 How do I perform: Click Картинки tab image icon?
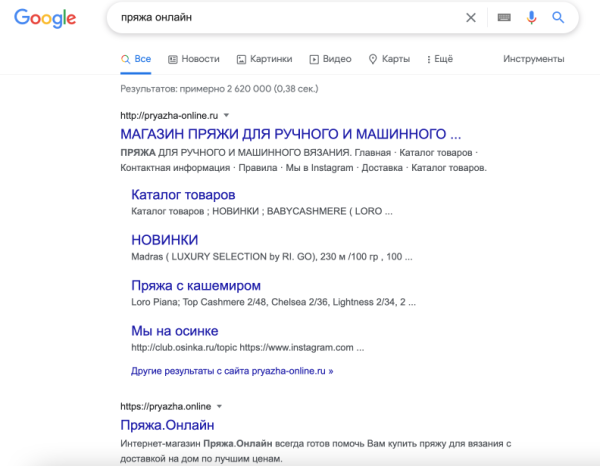pos(241,59)
